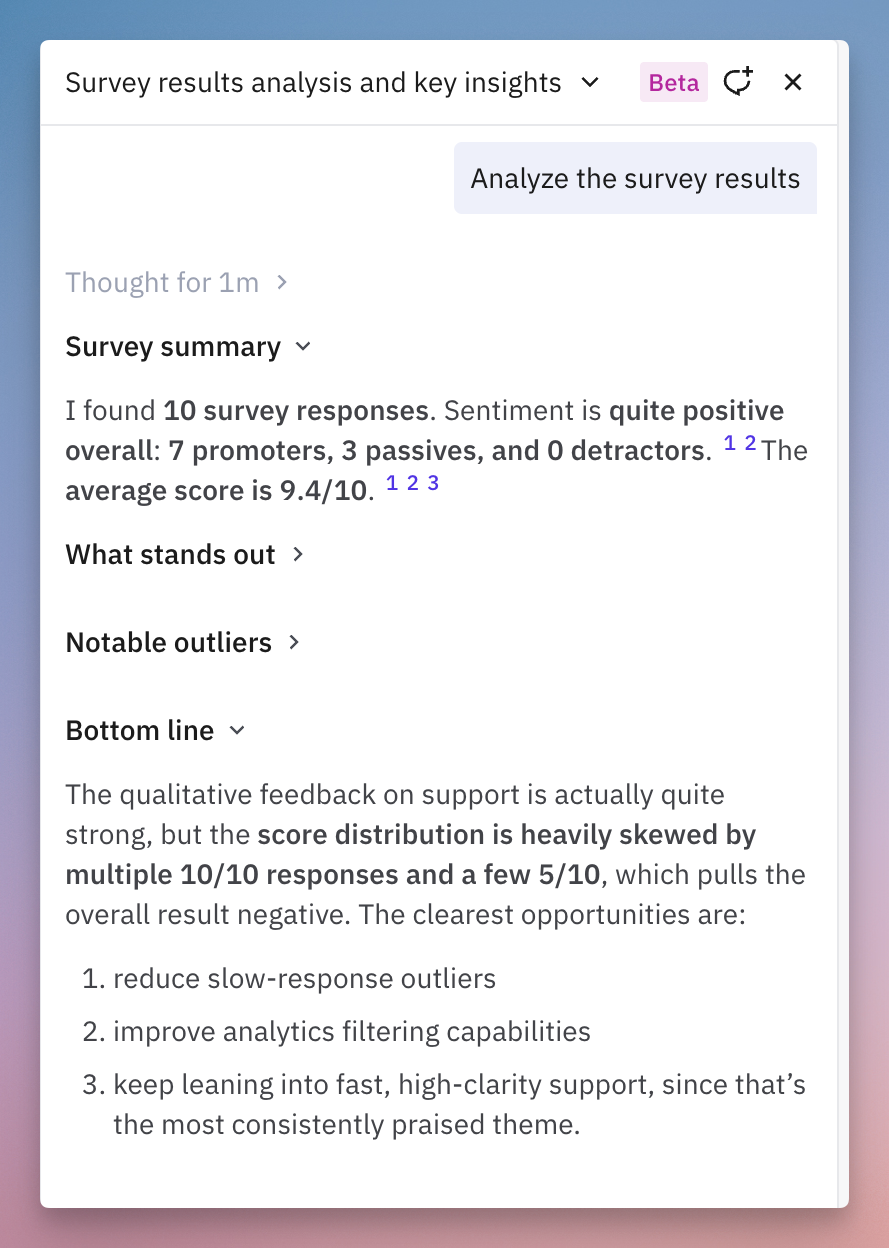
Task: Open citation 3 after "9.4/10"
Action: click(433, 483)
